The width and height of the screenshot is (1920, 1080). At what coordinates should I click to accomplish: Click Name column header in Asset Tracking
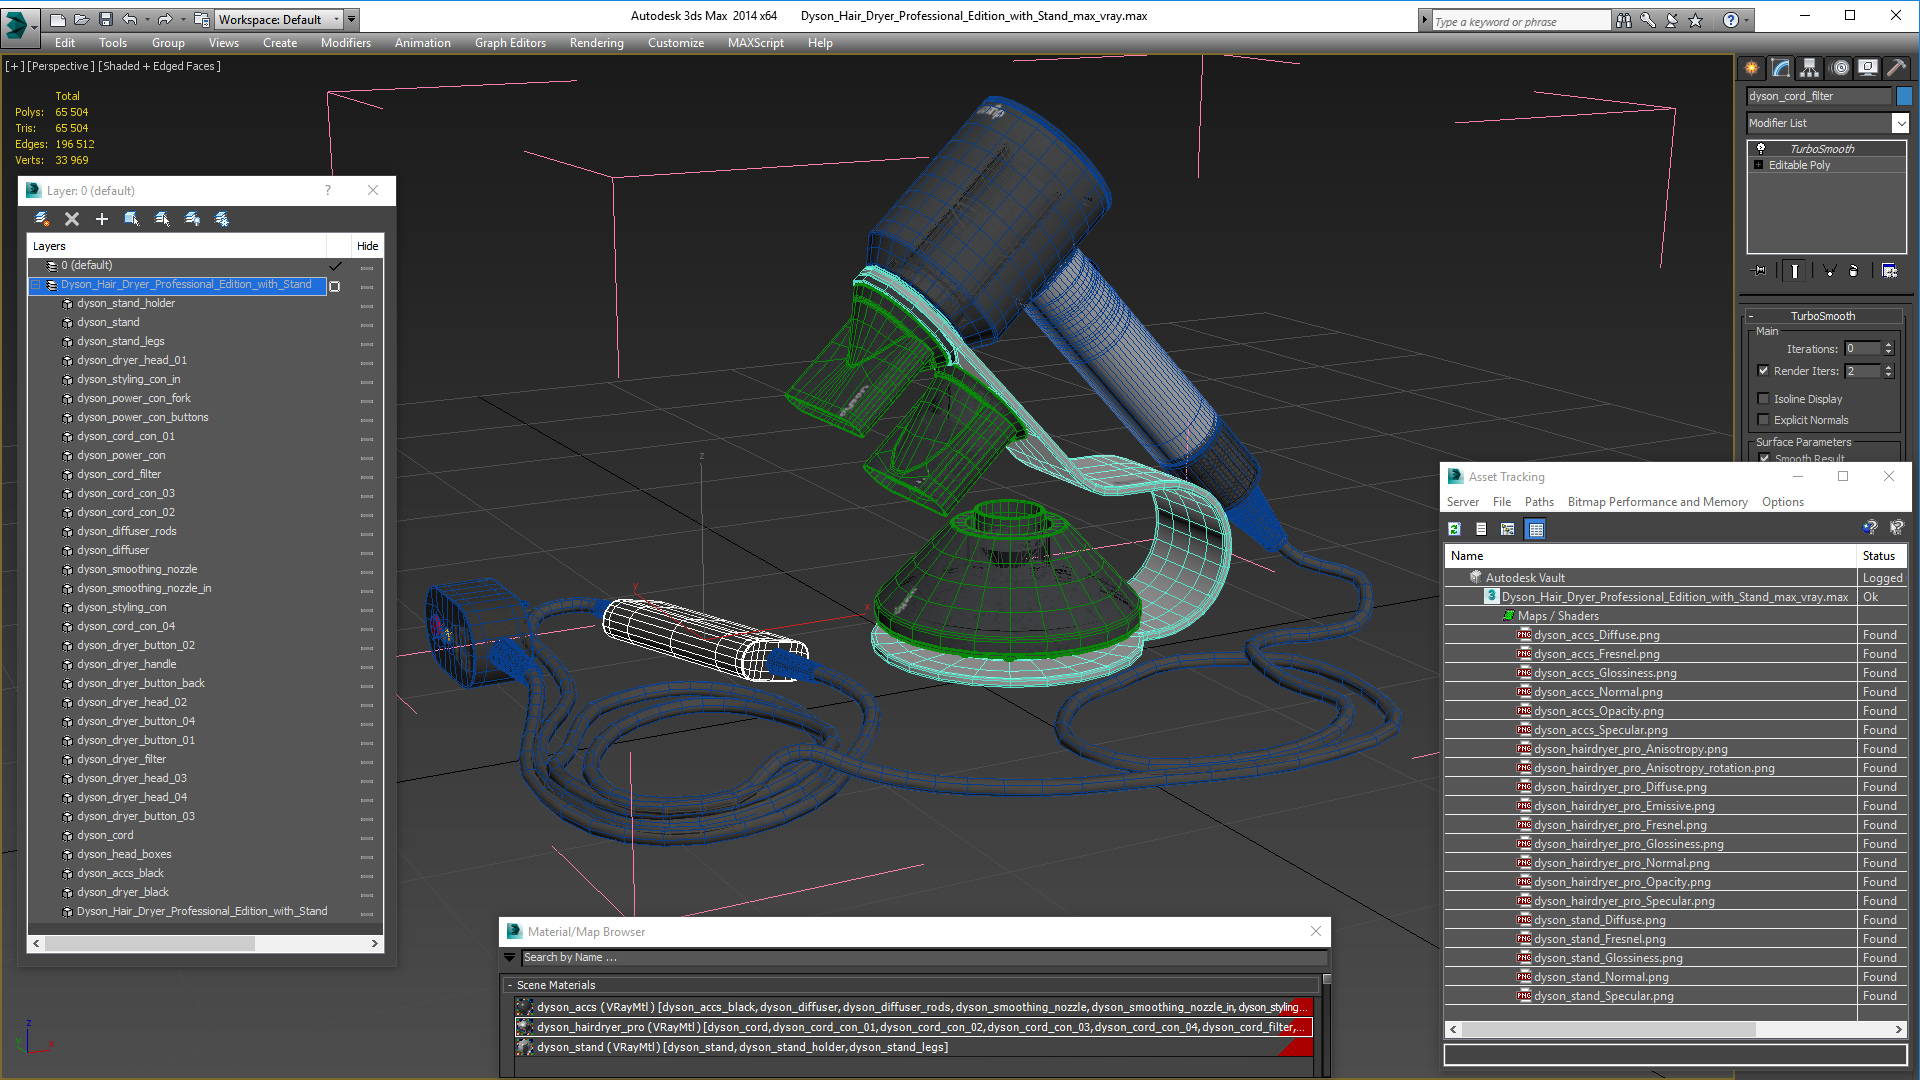point(1650,556)
